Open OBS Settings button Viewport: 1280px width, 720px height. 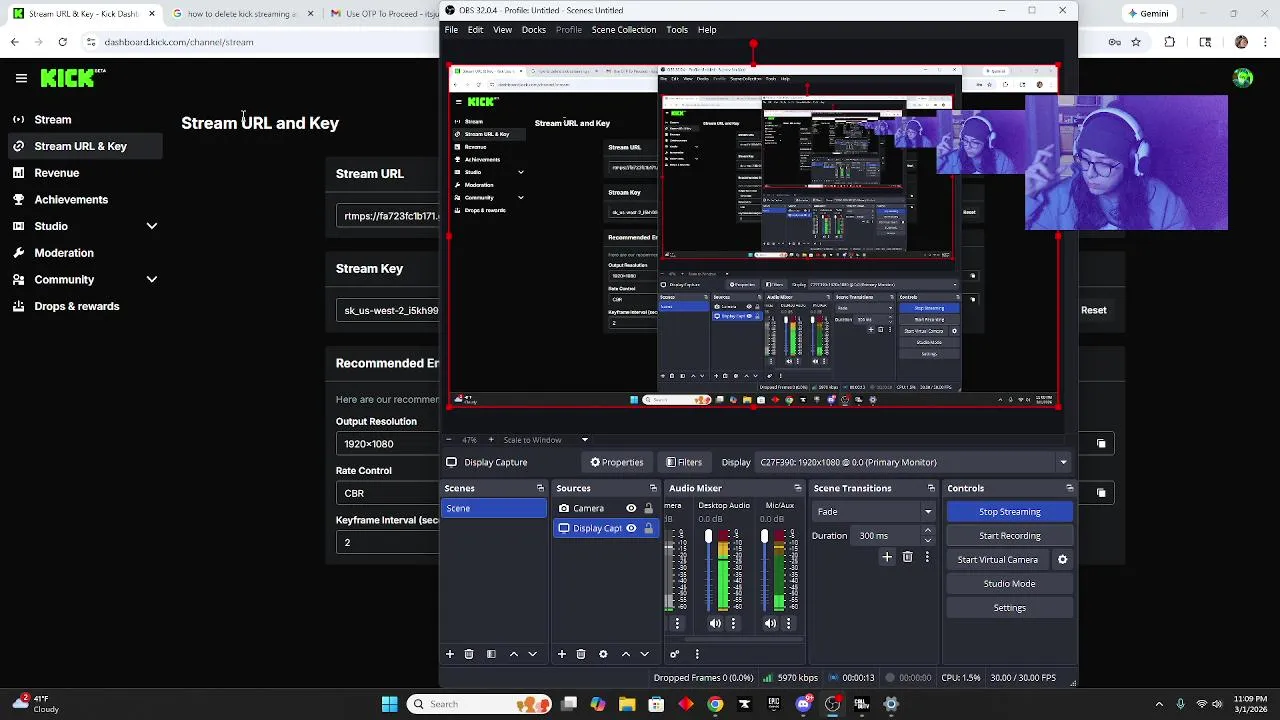point(1009,608)
